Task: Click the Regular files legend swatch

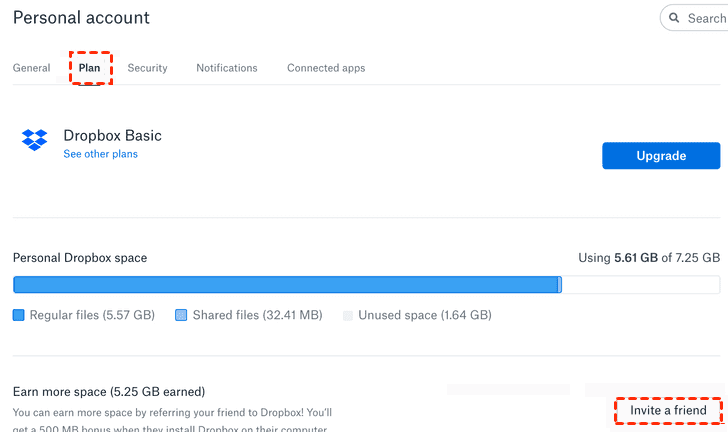Action: (x=18, y=315)
